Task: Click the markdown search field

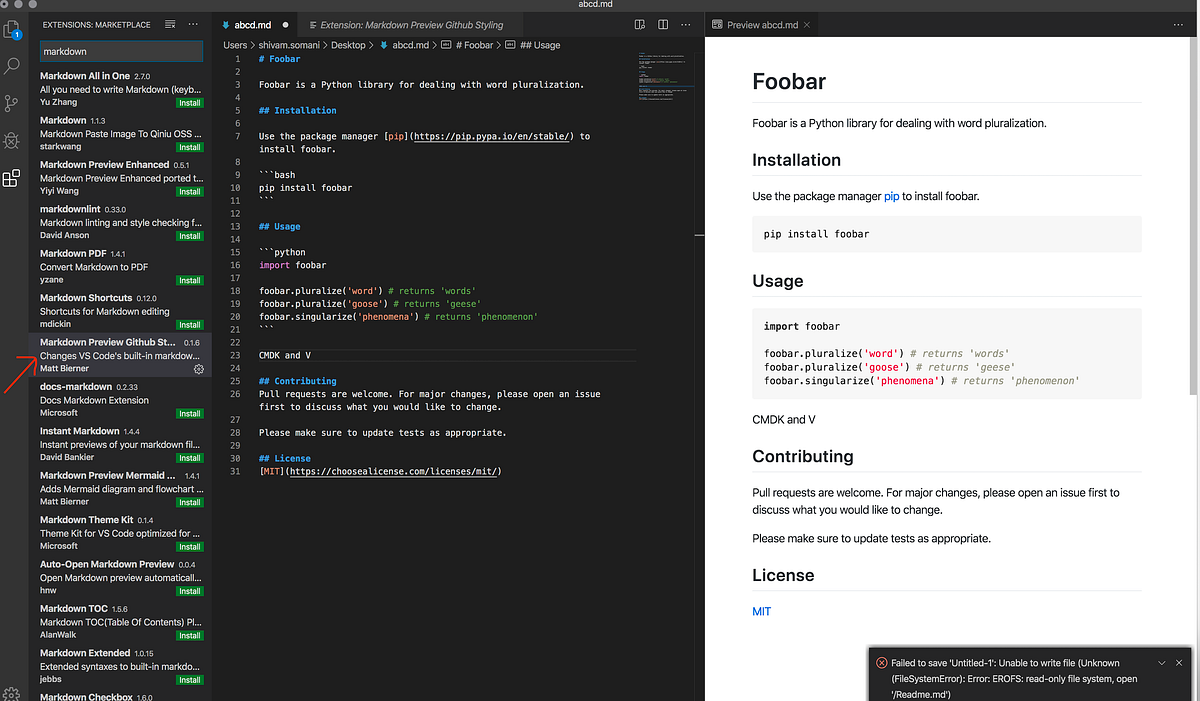Action: click(120, 51)
